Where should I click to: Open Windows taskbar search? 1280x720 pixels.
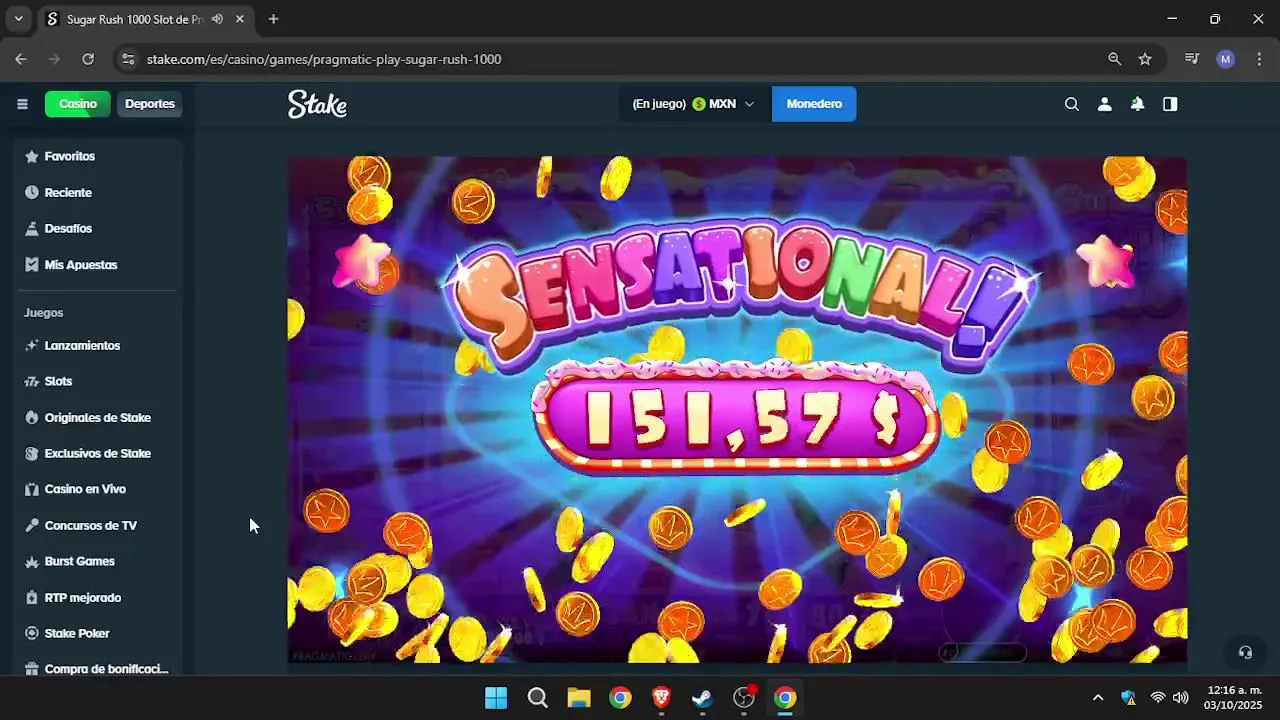point(538,697)
